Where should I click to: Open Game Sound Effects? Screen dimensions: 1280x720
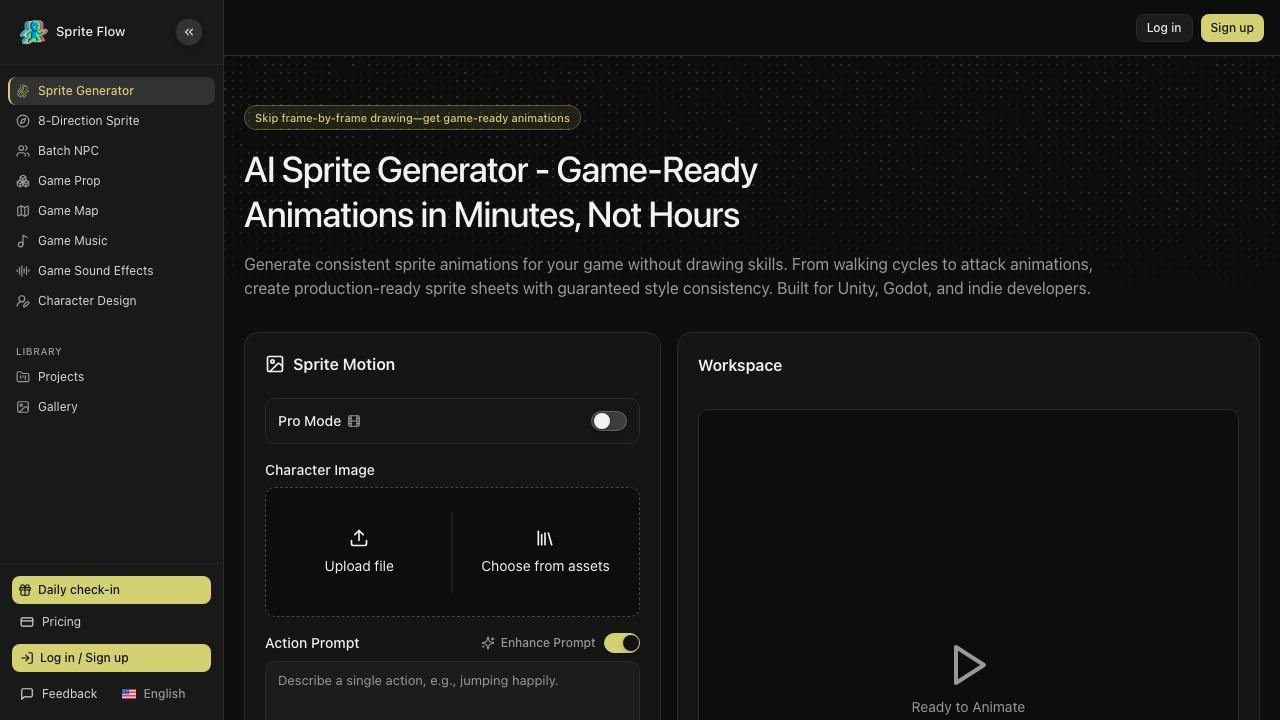point(111,271)
